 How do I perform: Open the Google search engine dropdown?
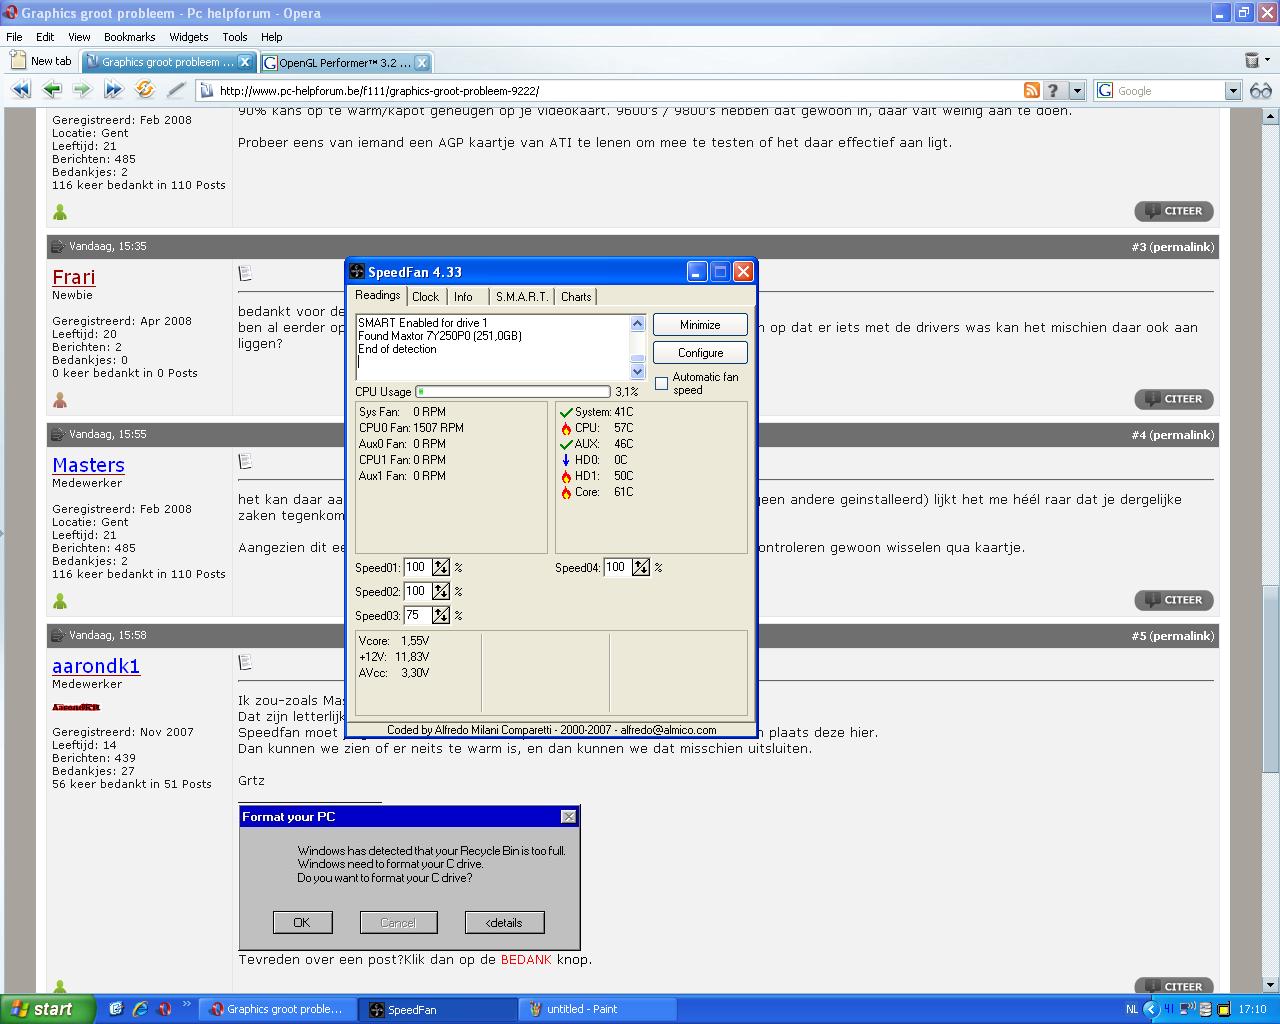1233,90
